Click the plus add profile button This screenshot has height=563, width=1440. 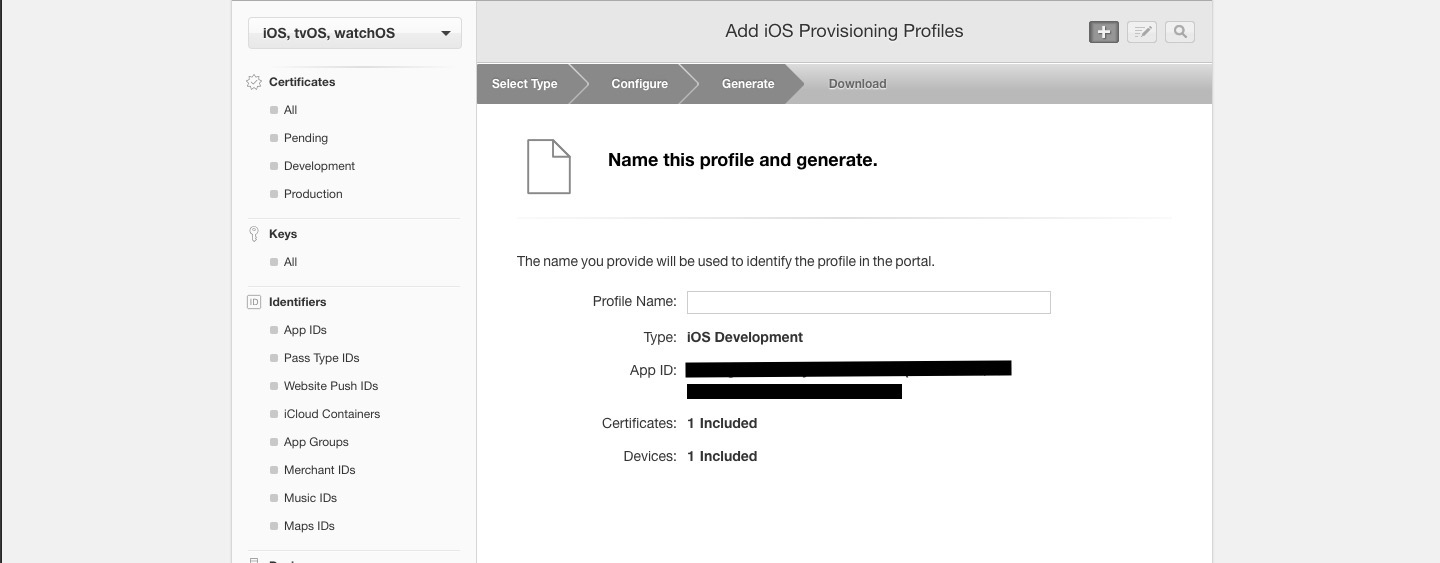click(1103, 32)
